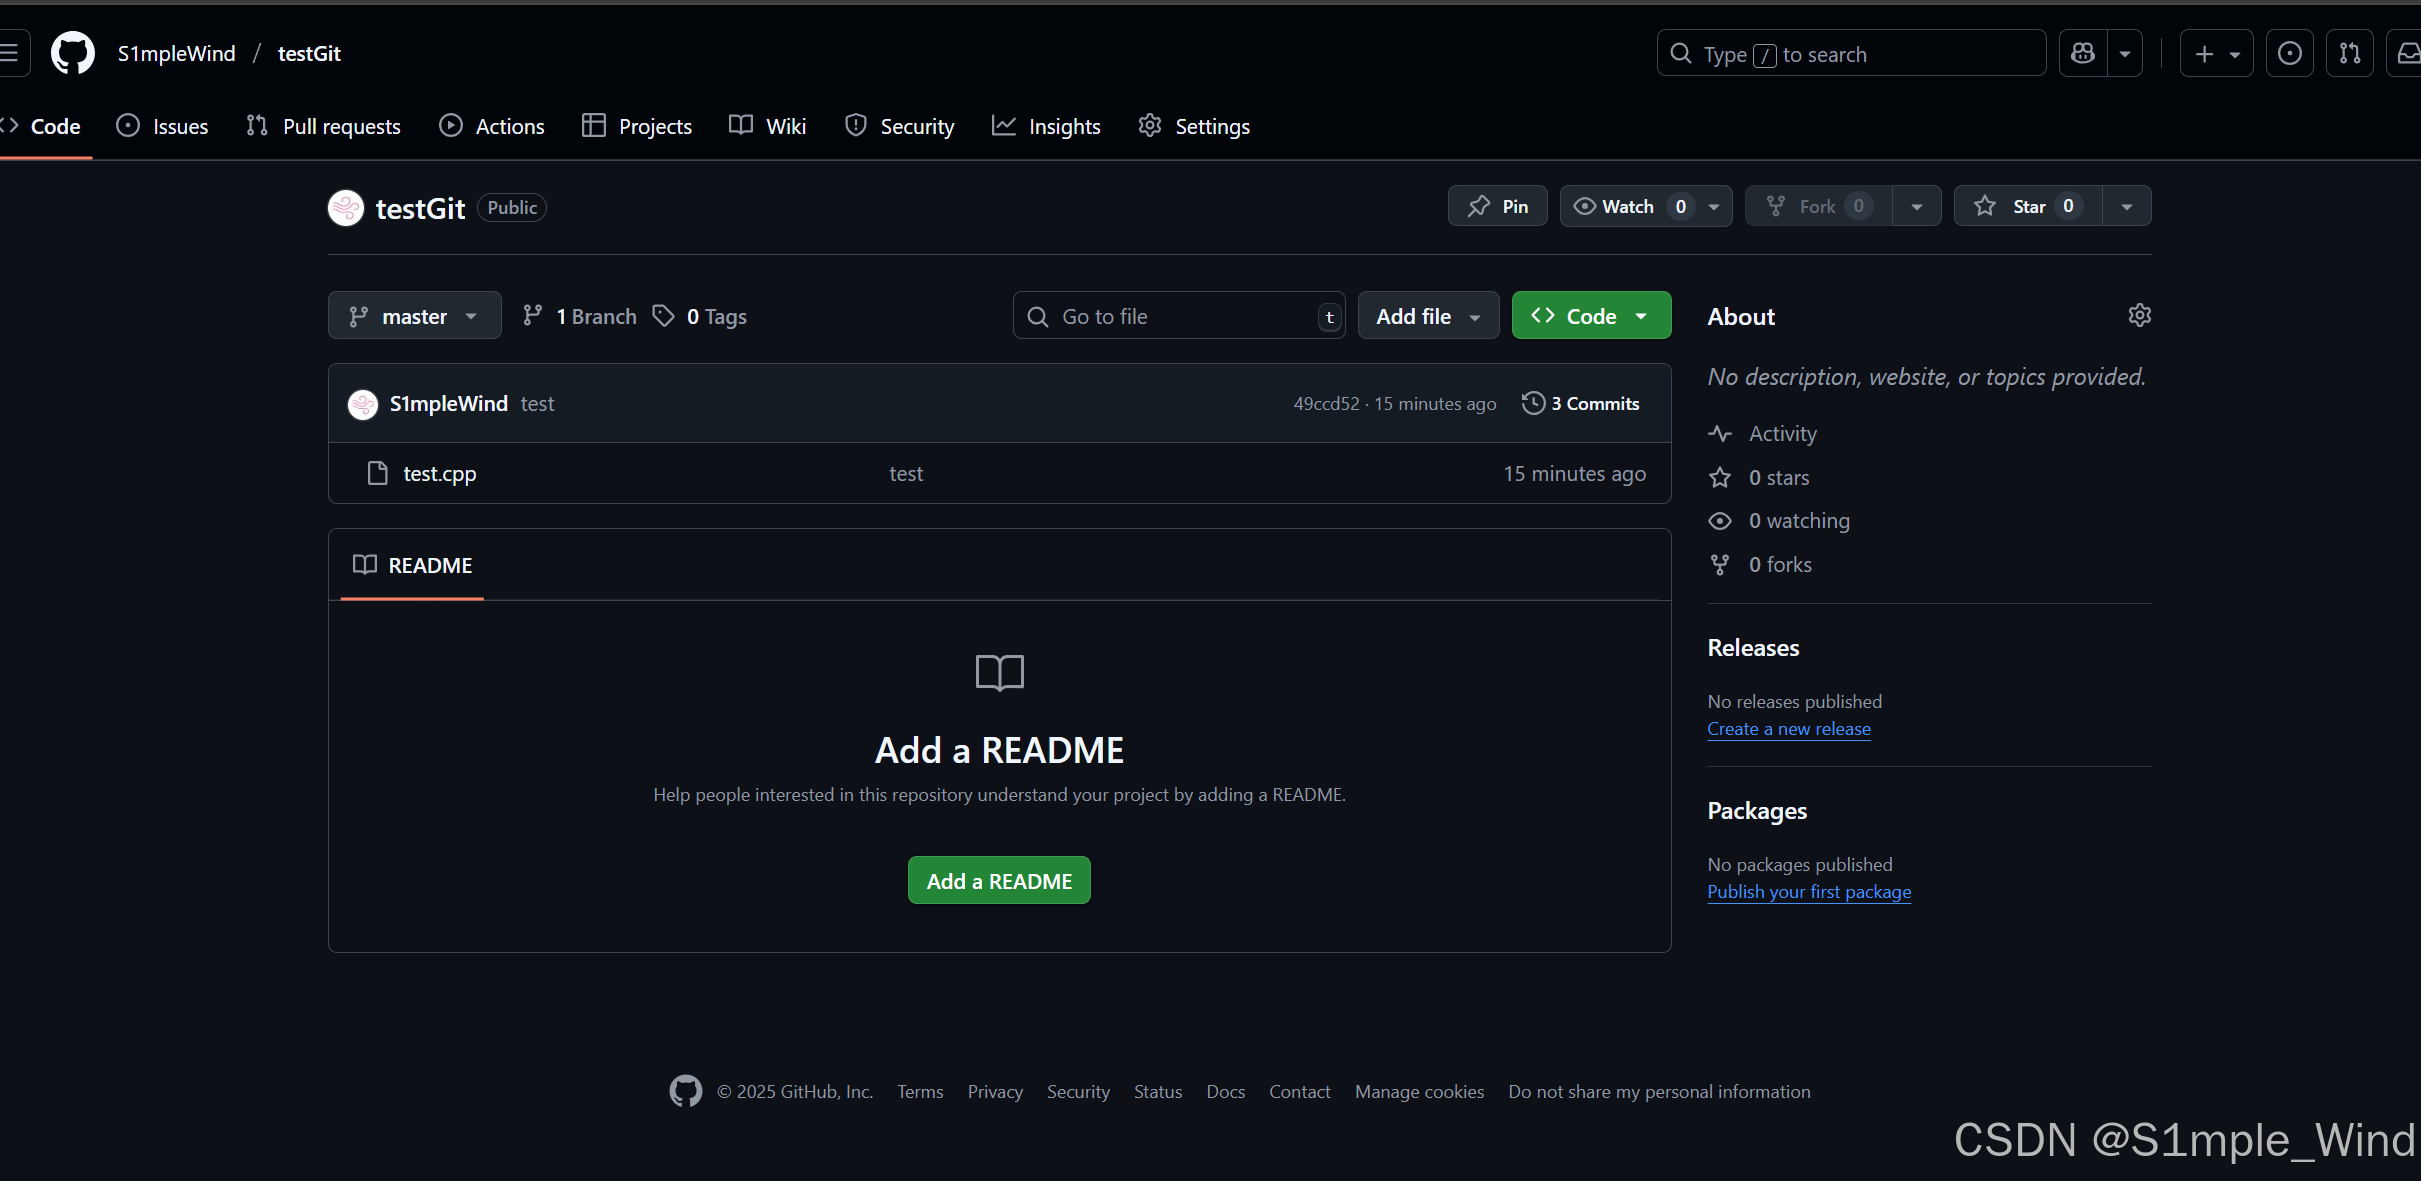This screenshot has height=1181, width=2421.
Task: Click the 1 Branch link
Action: pos(579,316)
